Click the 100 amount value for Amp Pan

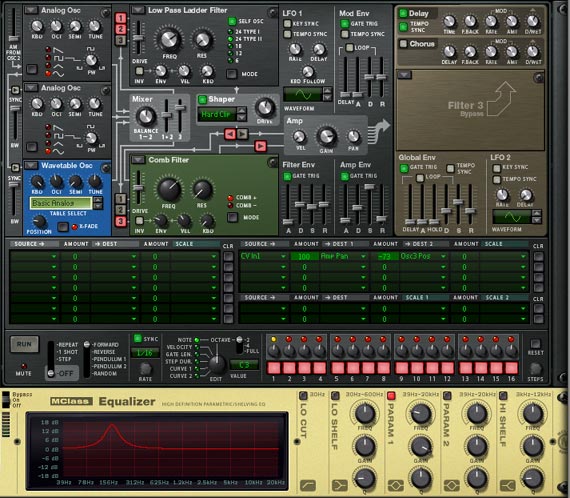click(x=304, y=257)
